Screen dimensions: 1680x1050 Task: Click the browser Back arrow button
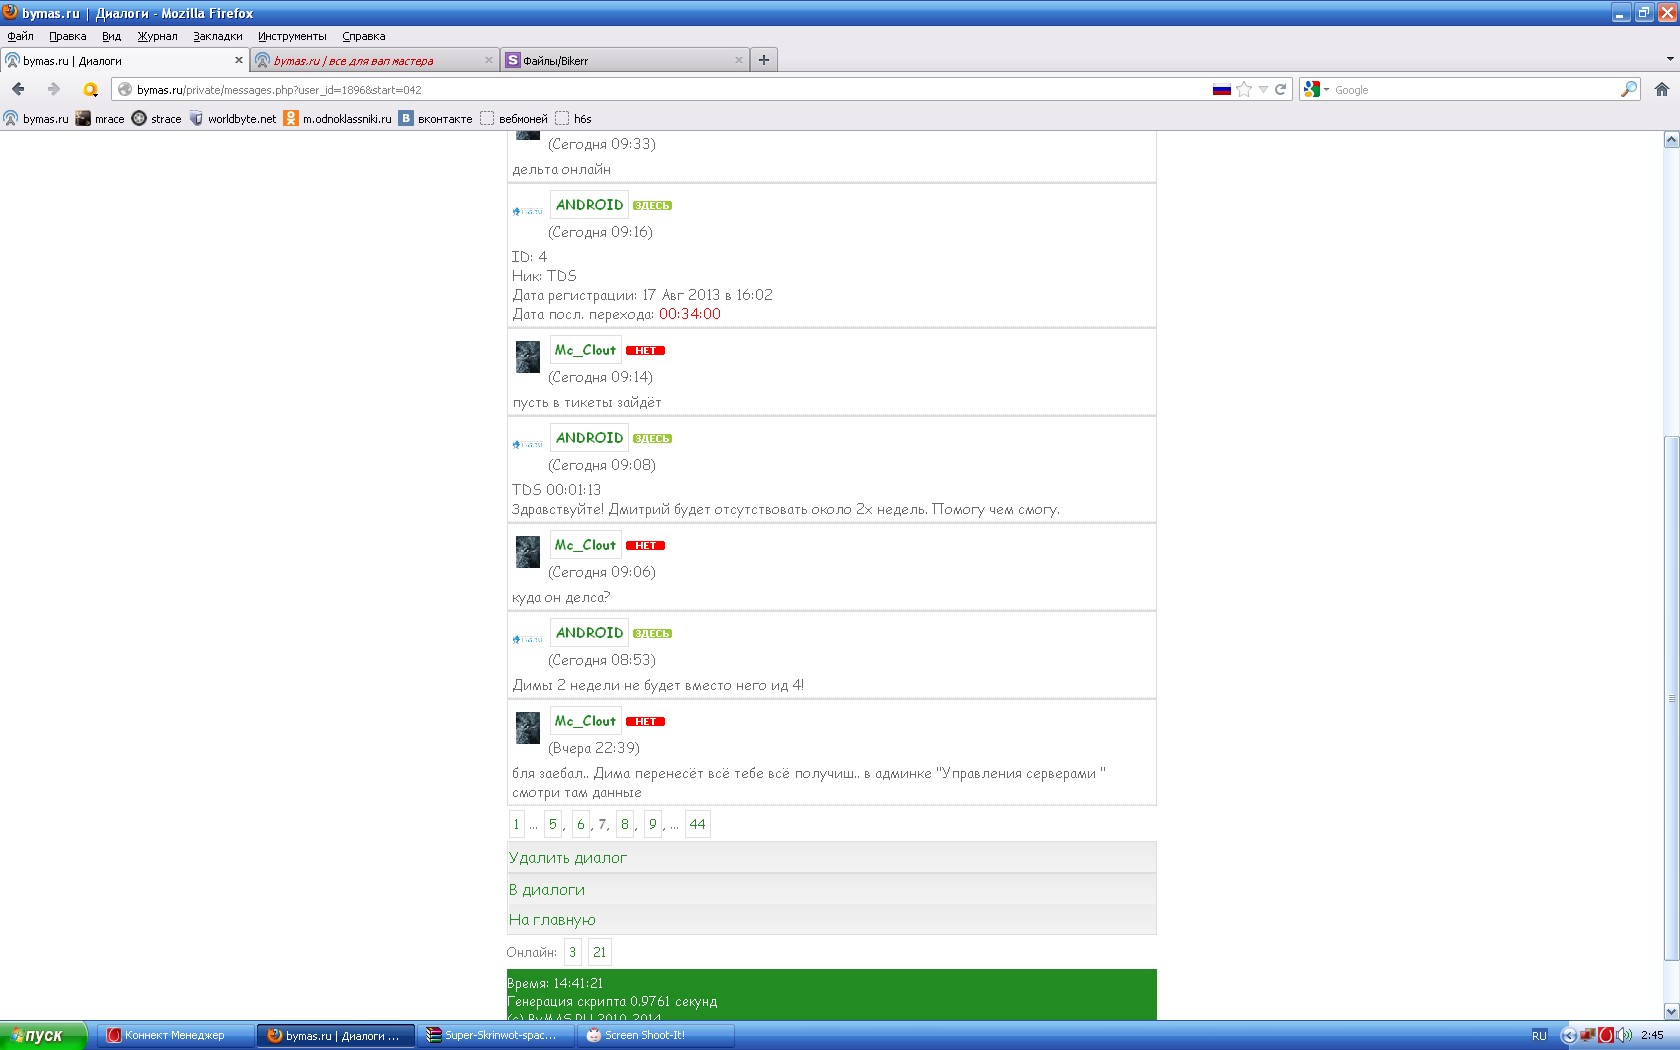pos(19,89)
